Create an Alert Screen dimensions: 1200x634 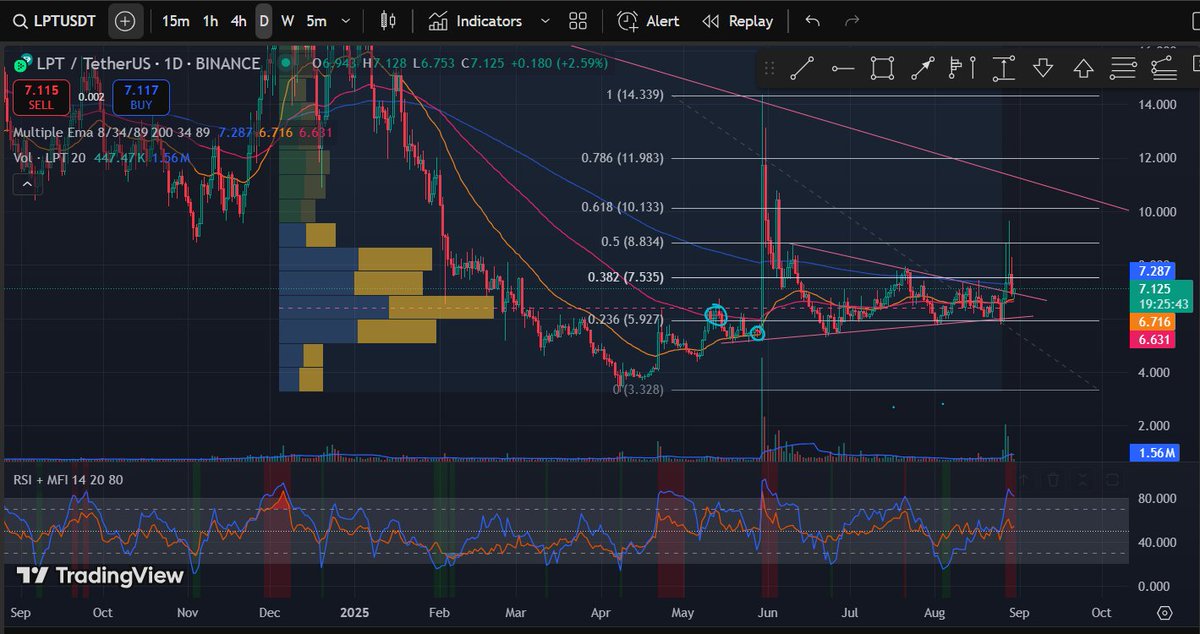pos(649,21)
